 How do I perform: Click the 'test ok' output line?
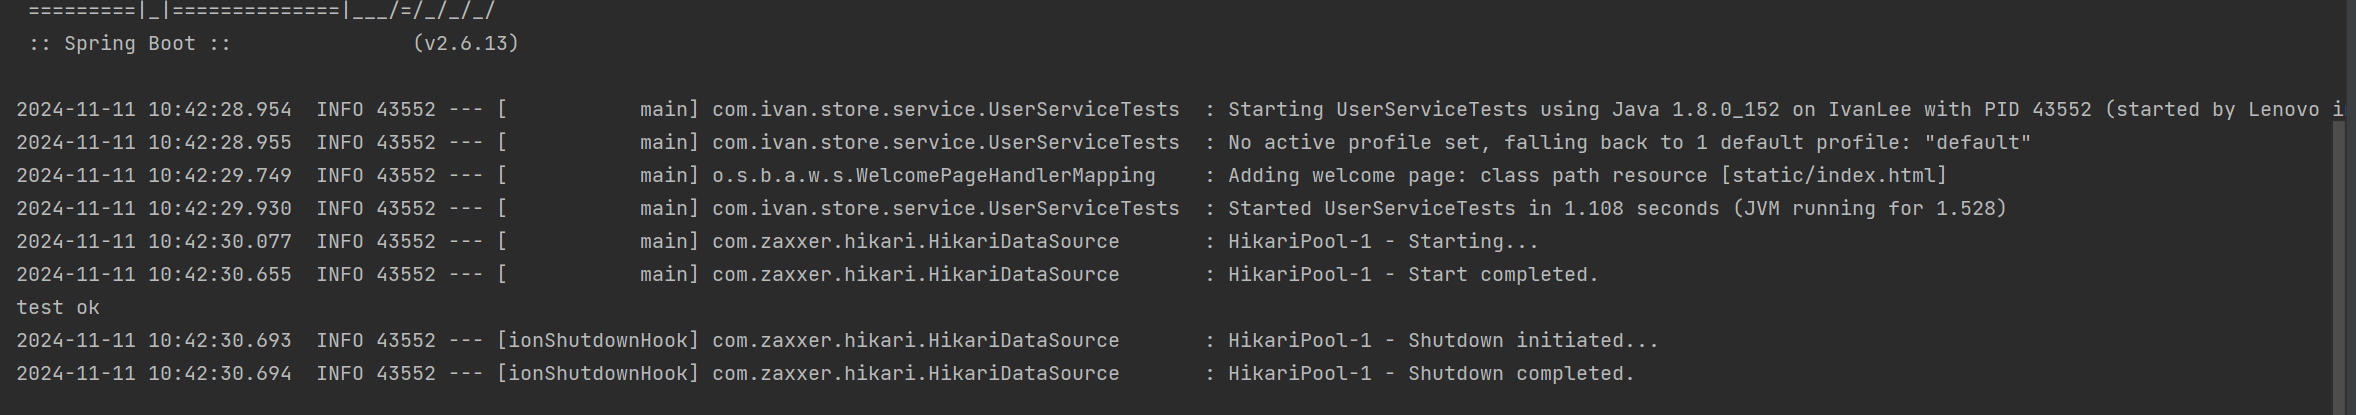coord(58,308)
